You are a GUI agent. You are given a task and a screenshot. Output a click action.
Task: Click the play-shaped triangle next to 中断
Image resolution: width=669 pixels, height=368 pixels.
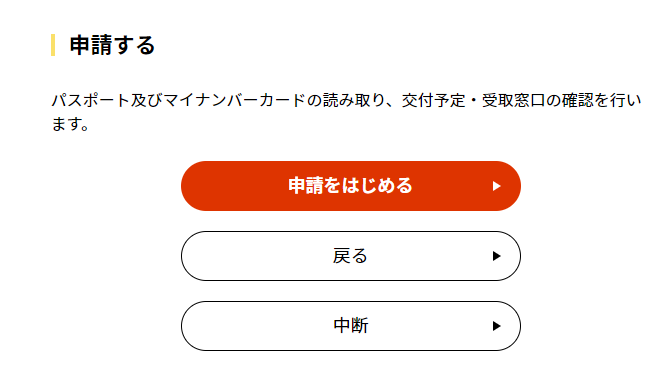point(496,326)
